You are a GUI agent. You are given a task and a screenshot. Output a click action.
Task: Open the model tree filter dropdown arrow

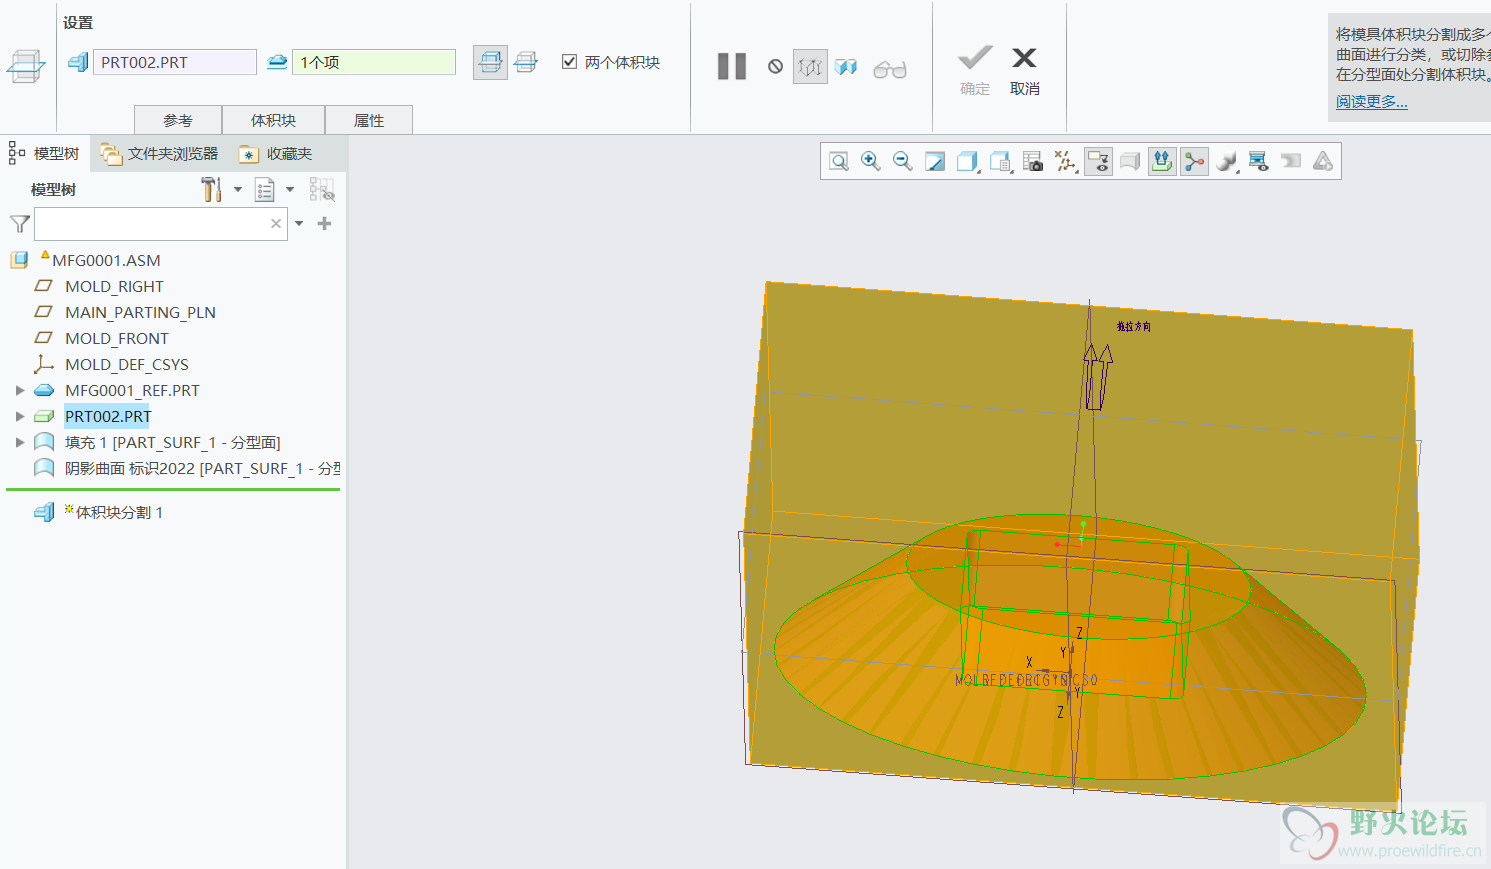point(299,224)
